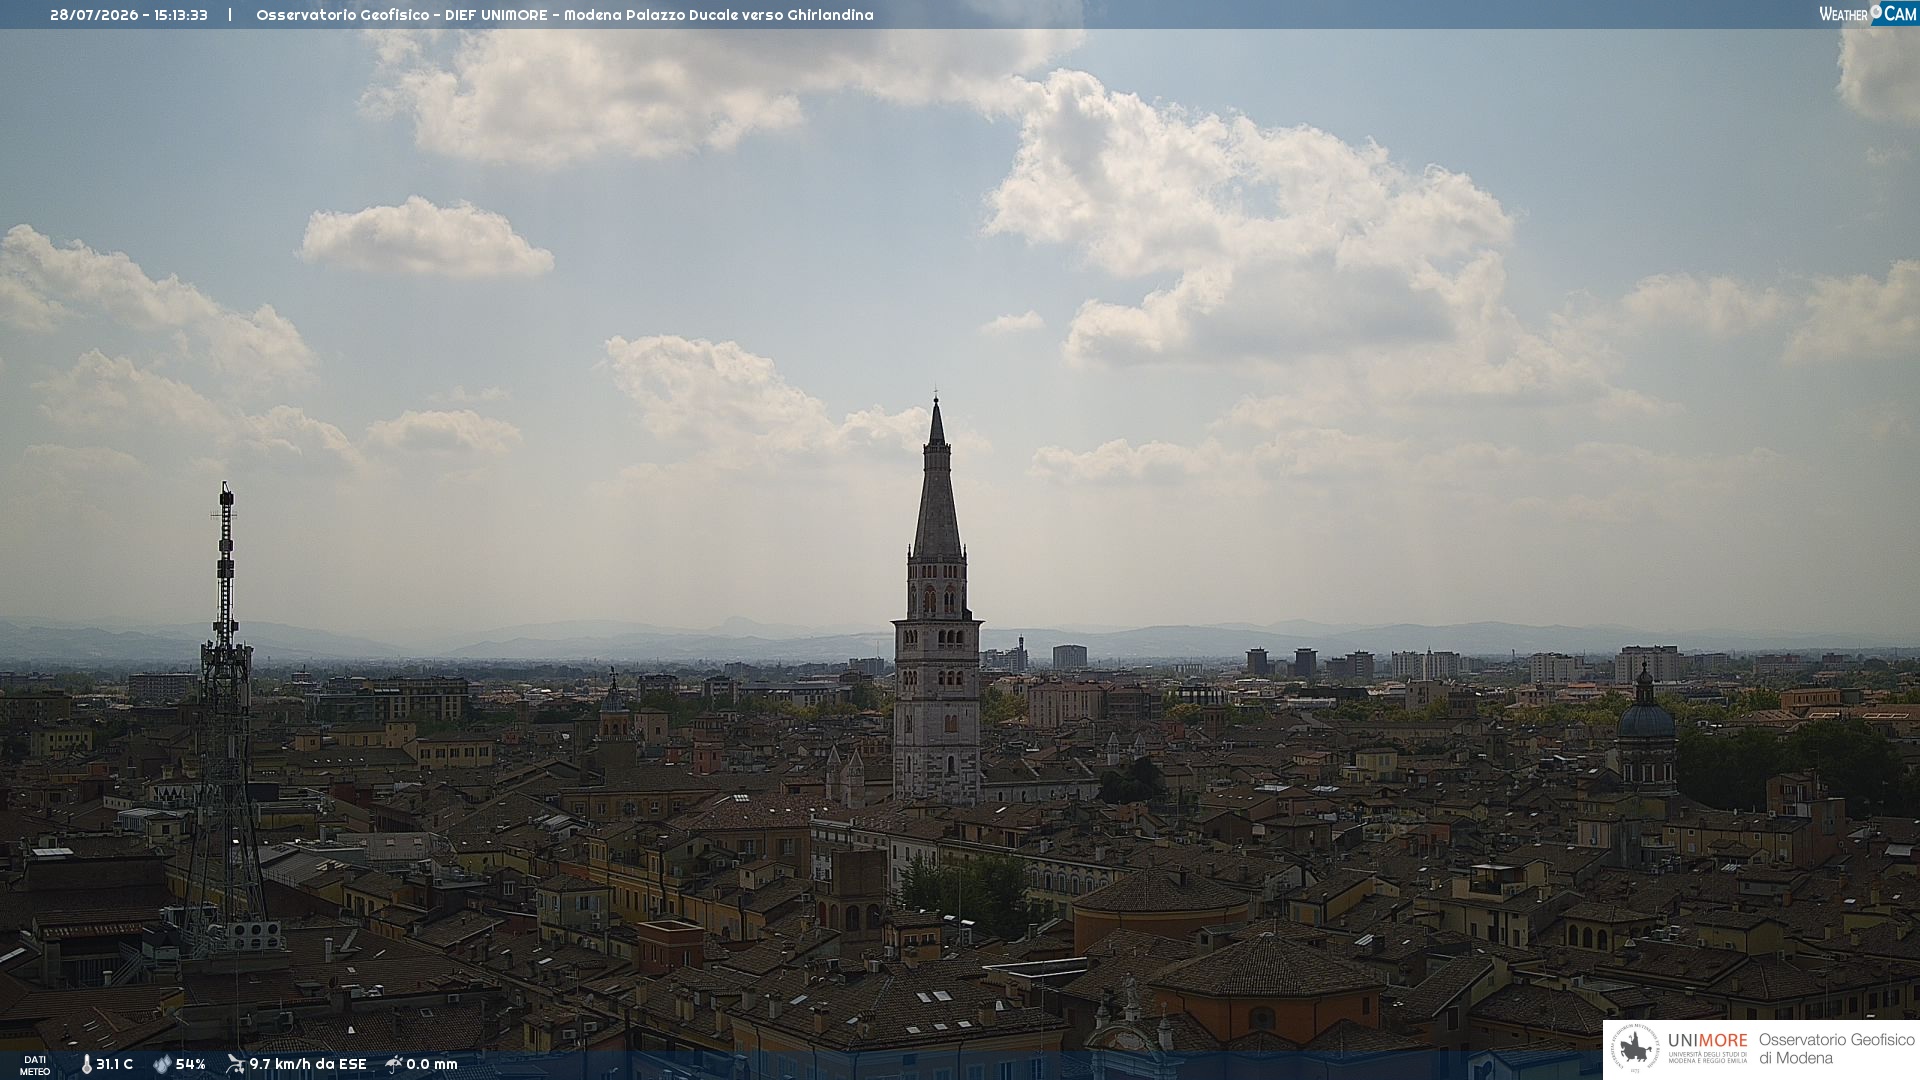Click the wind vane icon
The image size is (1920, 1080).
click(235, 1064)
